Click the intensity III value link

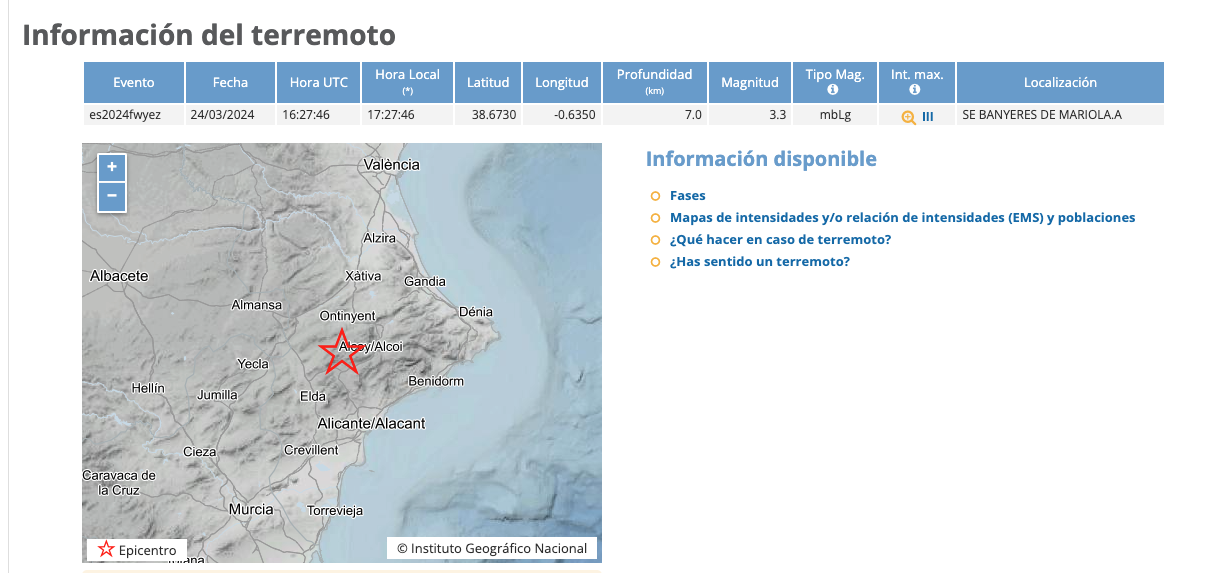[x=928, y=116]
